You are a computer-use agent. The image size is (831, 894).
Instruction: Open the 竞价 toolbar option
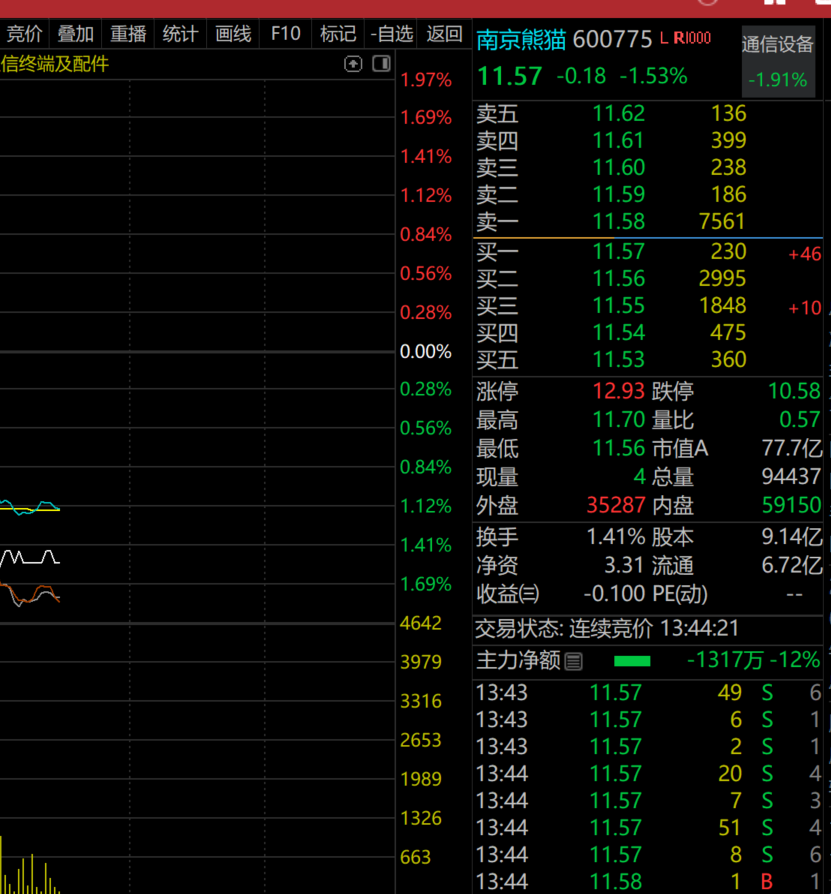tap(24, 34)
